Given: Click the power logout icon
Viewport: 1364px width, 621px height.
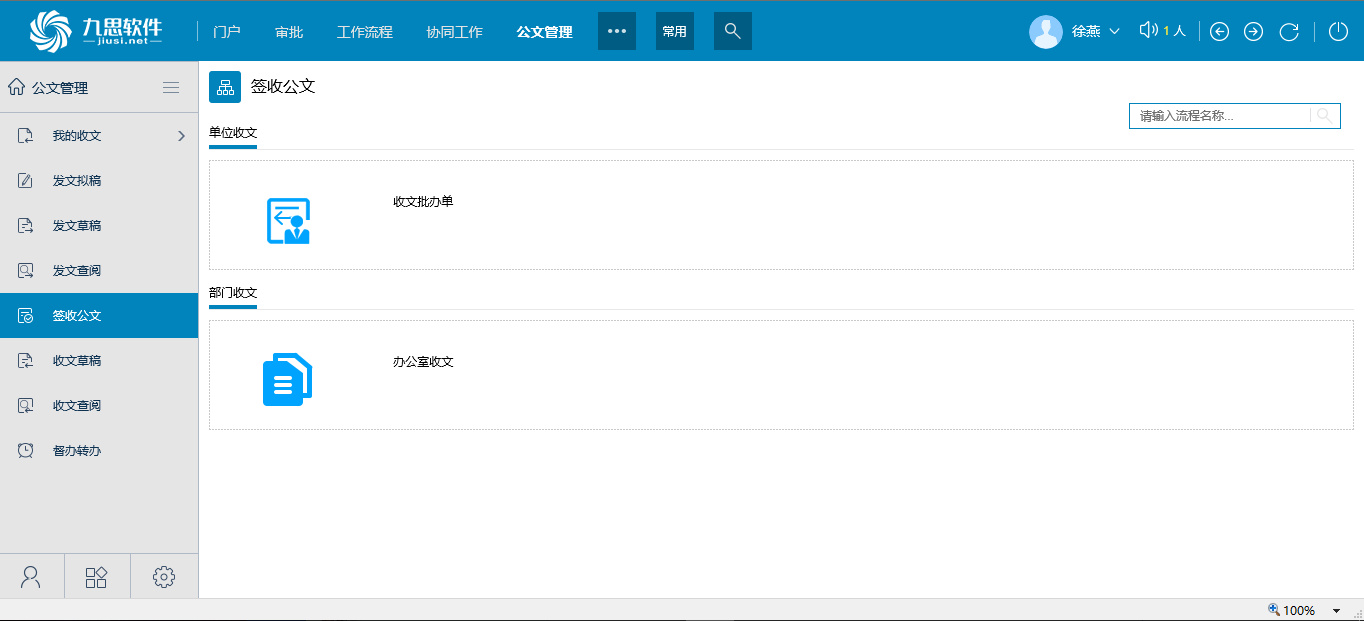Looking at the screenshot, I should [x=1338, y=31].
